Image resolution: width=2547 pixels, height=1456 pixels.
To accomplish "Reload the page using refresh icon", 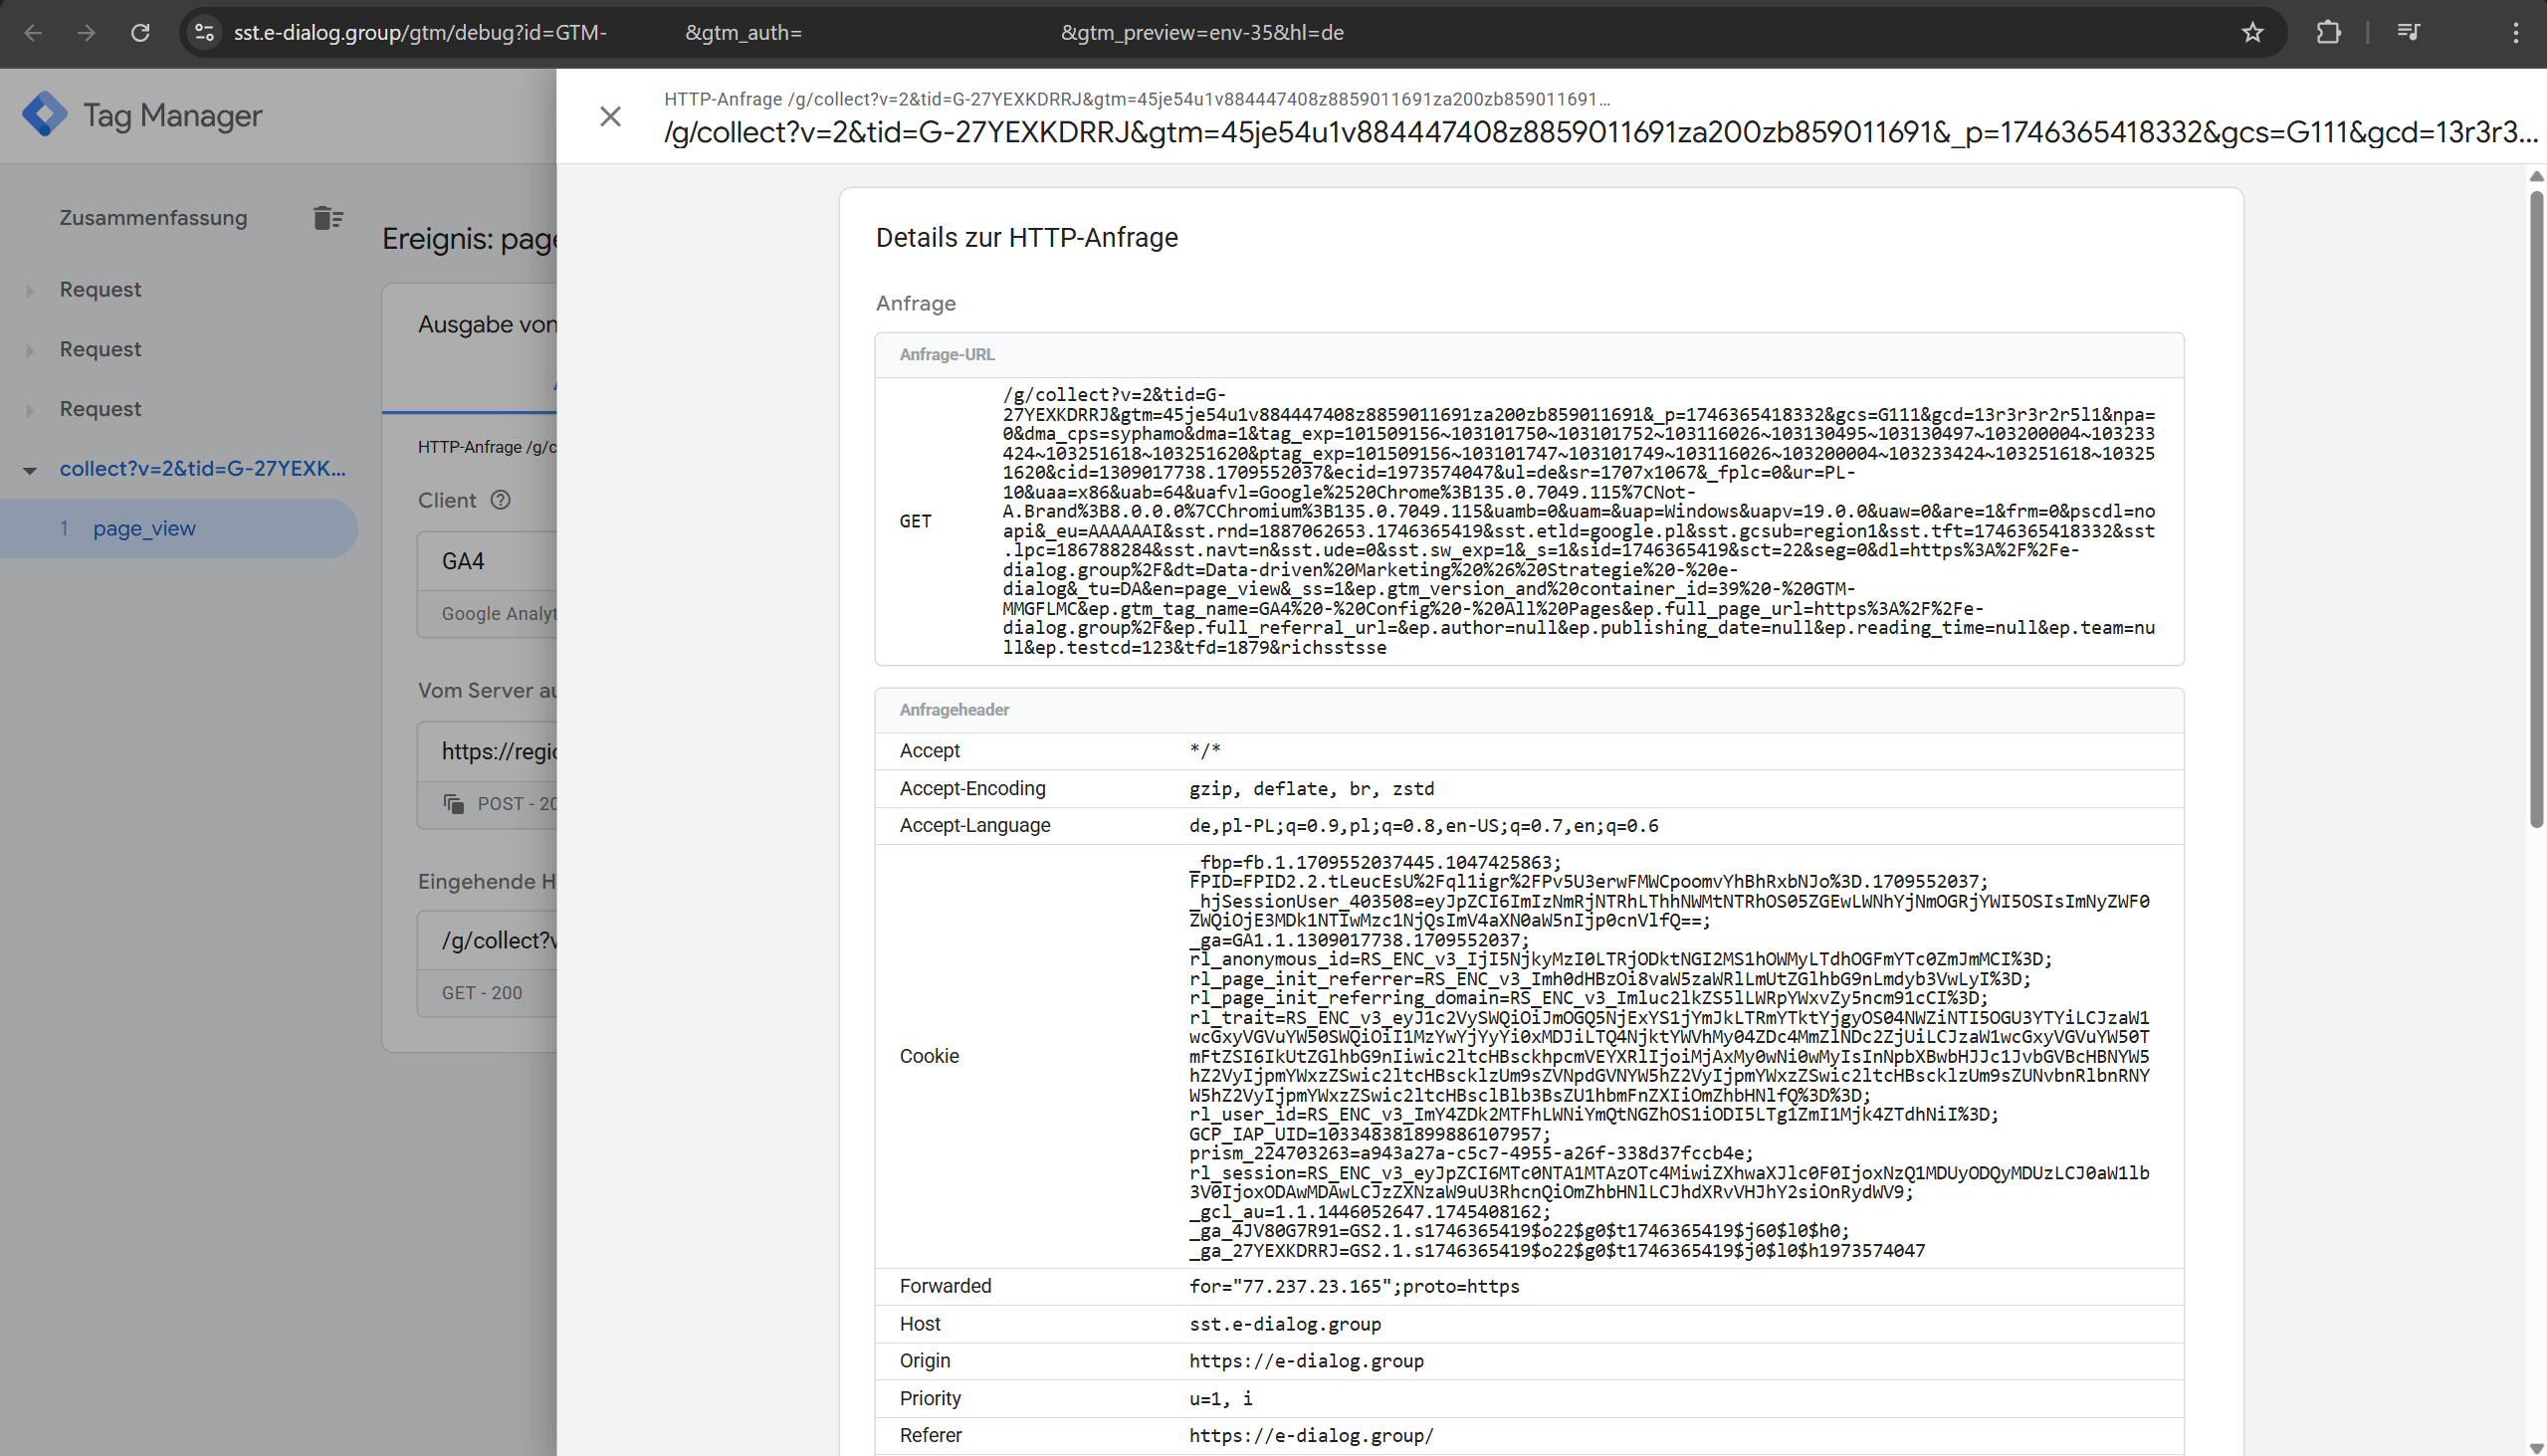I will (x=140, y=33).
